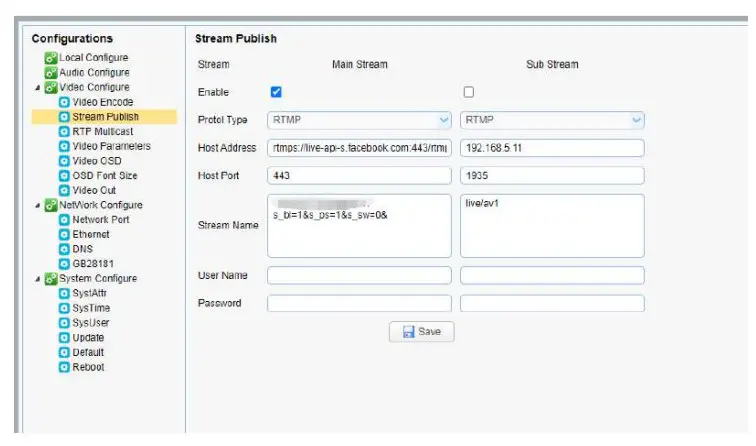Click the RTP Multicast item icon
The width and height of the screenshot is (756, 446).
point(64,132)
